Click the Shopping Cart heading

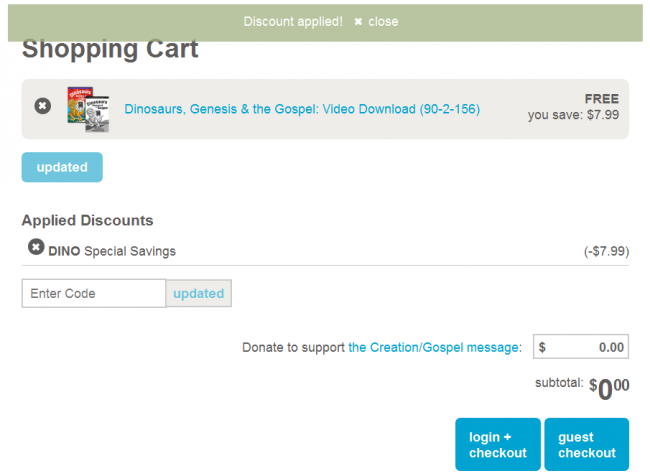(x=110, y=50)
